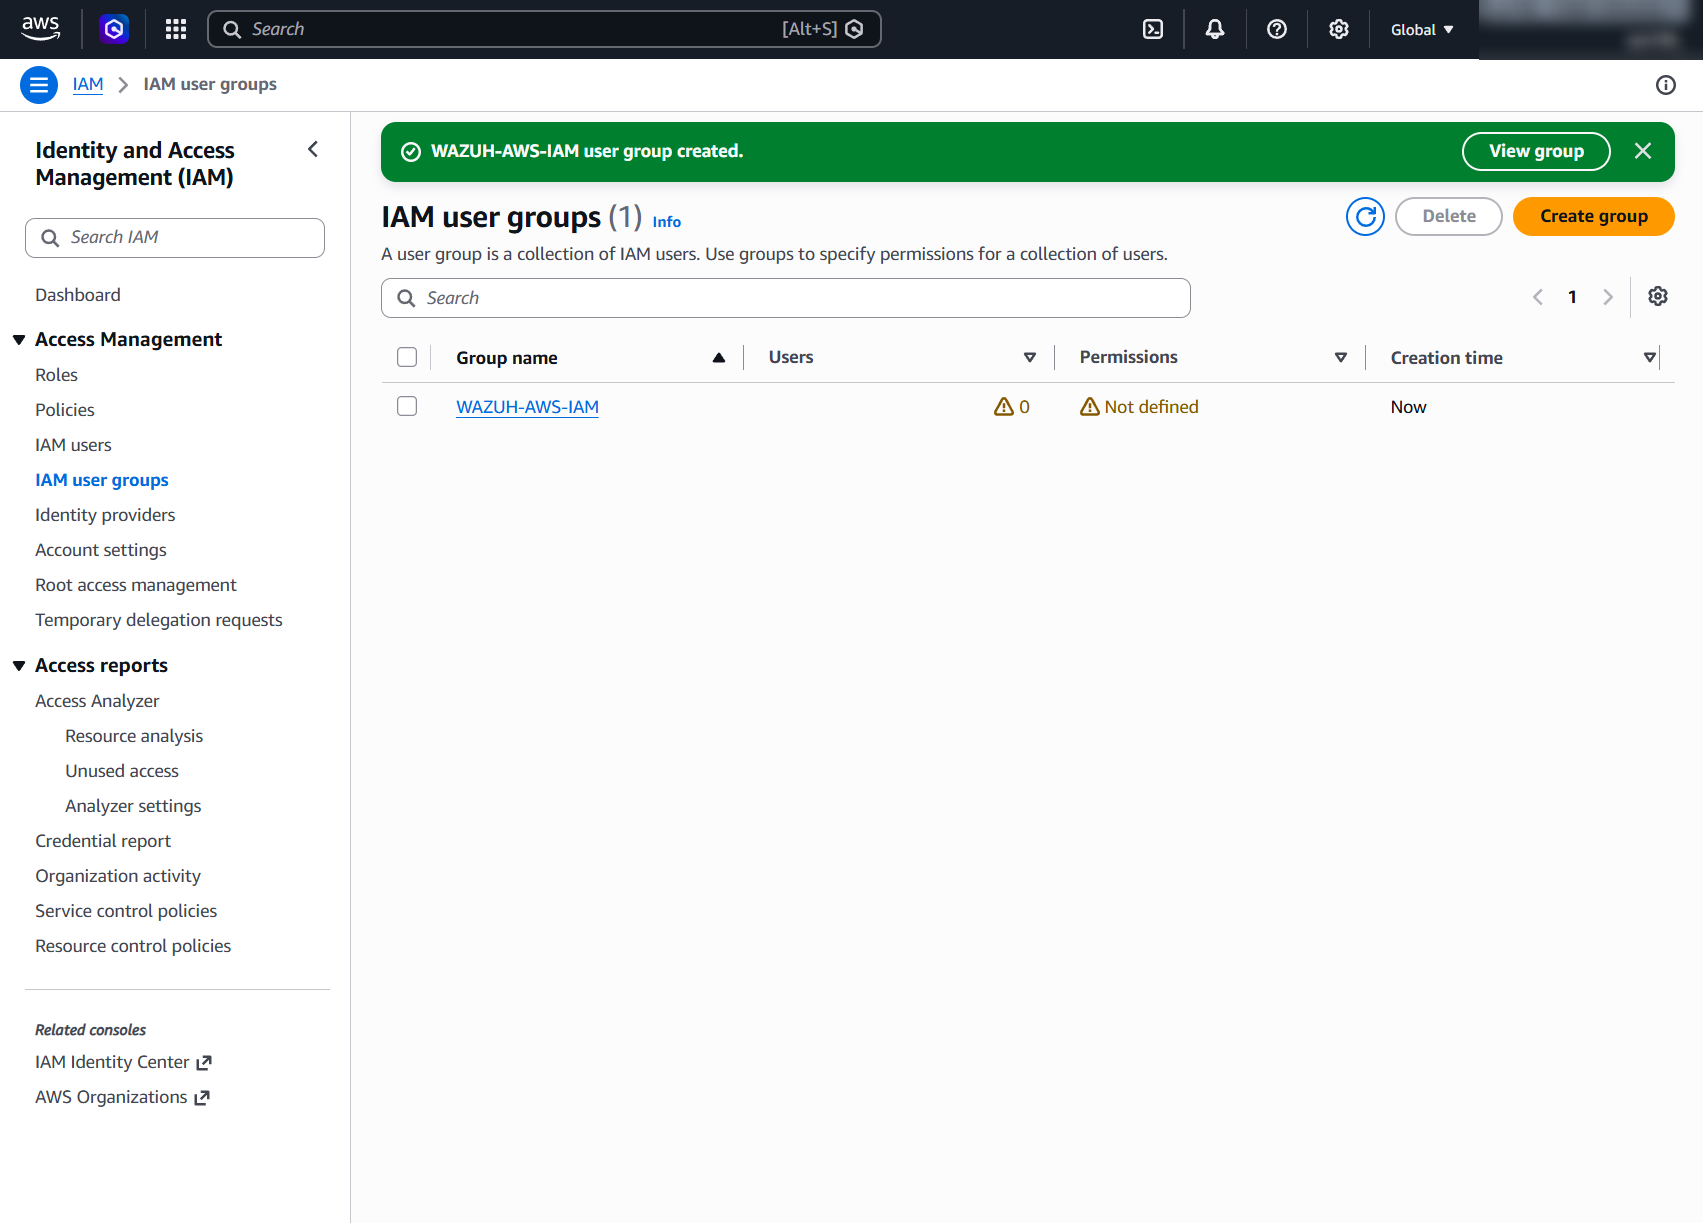Open the IAM Dashboard
This screenshot has width=1703, height=1223.
(x=78, y=295)
